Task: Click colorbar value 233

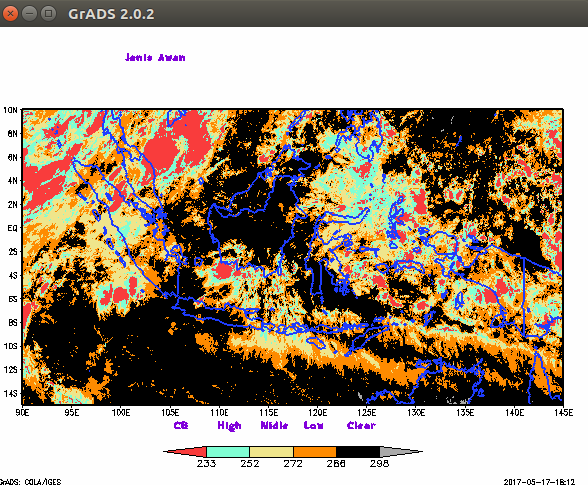Action: click(x=206, y=464)
